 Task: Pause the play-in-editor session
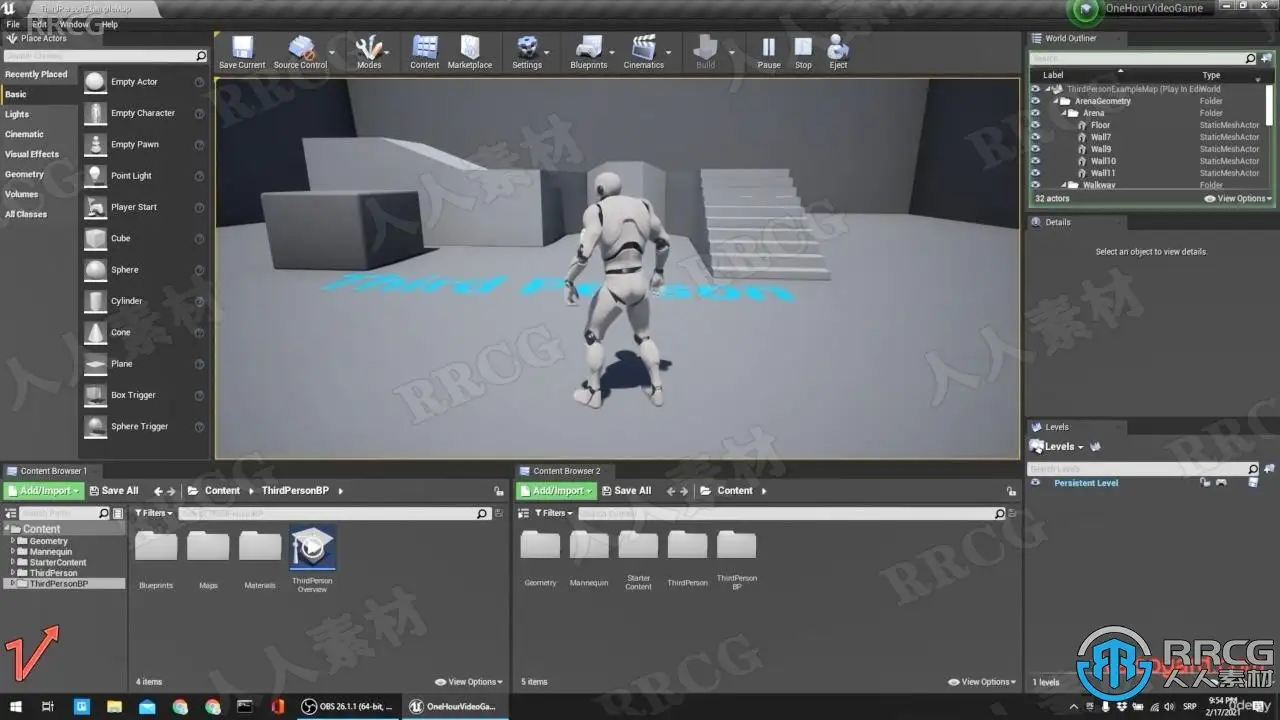point(769,52)
